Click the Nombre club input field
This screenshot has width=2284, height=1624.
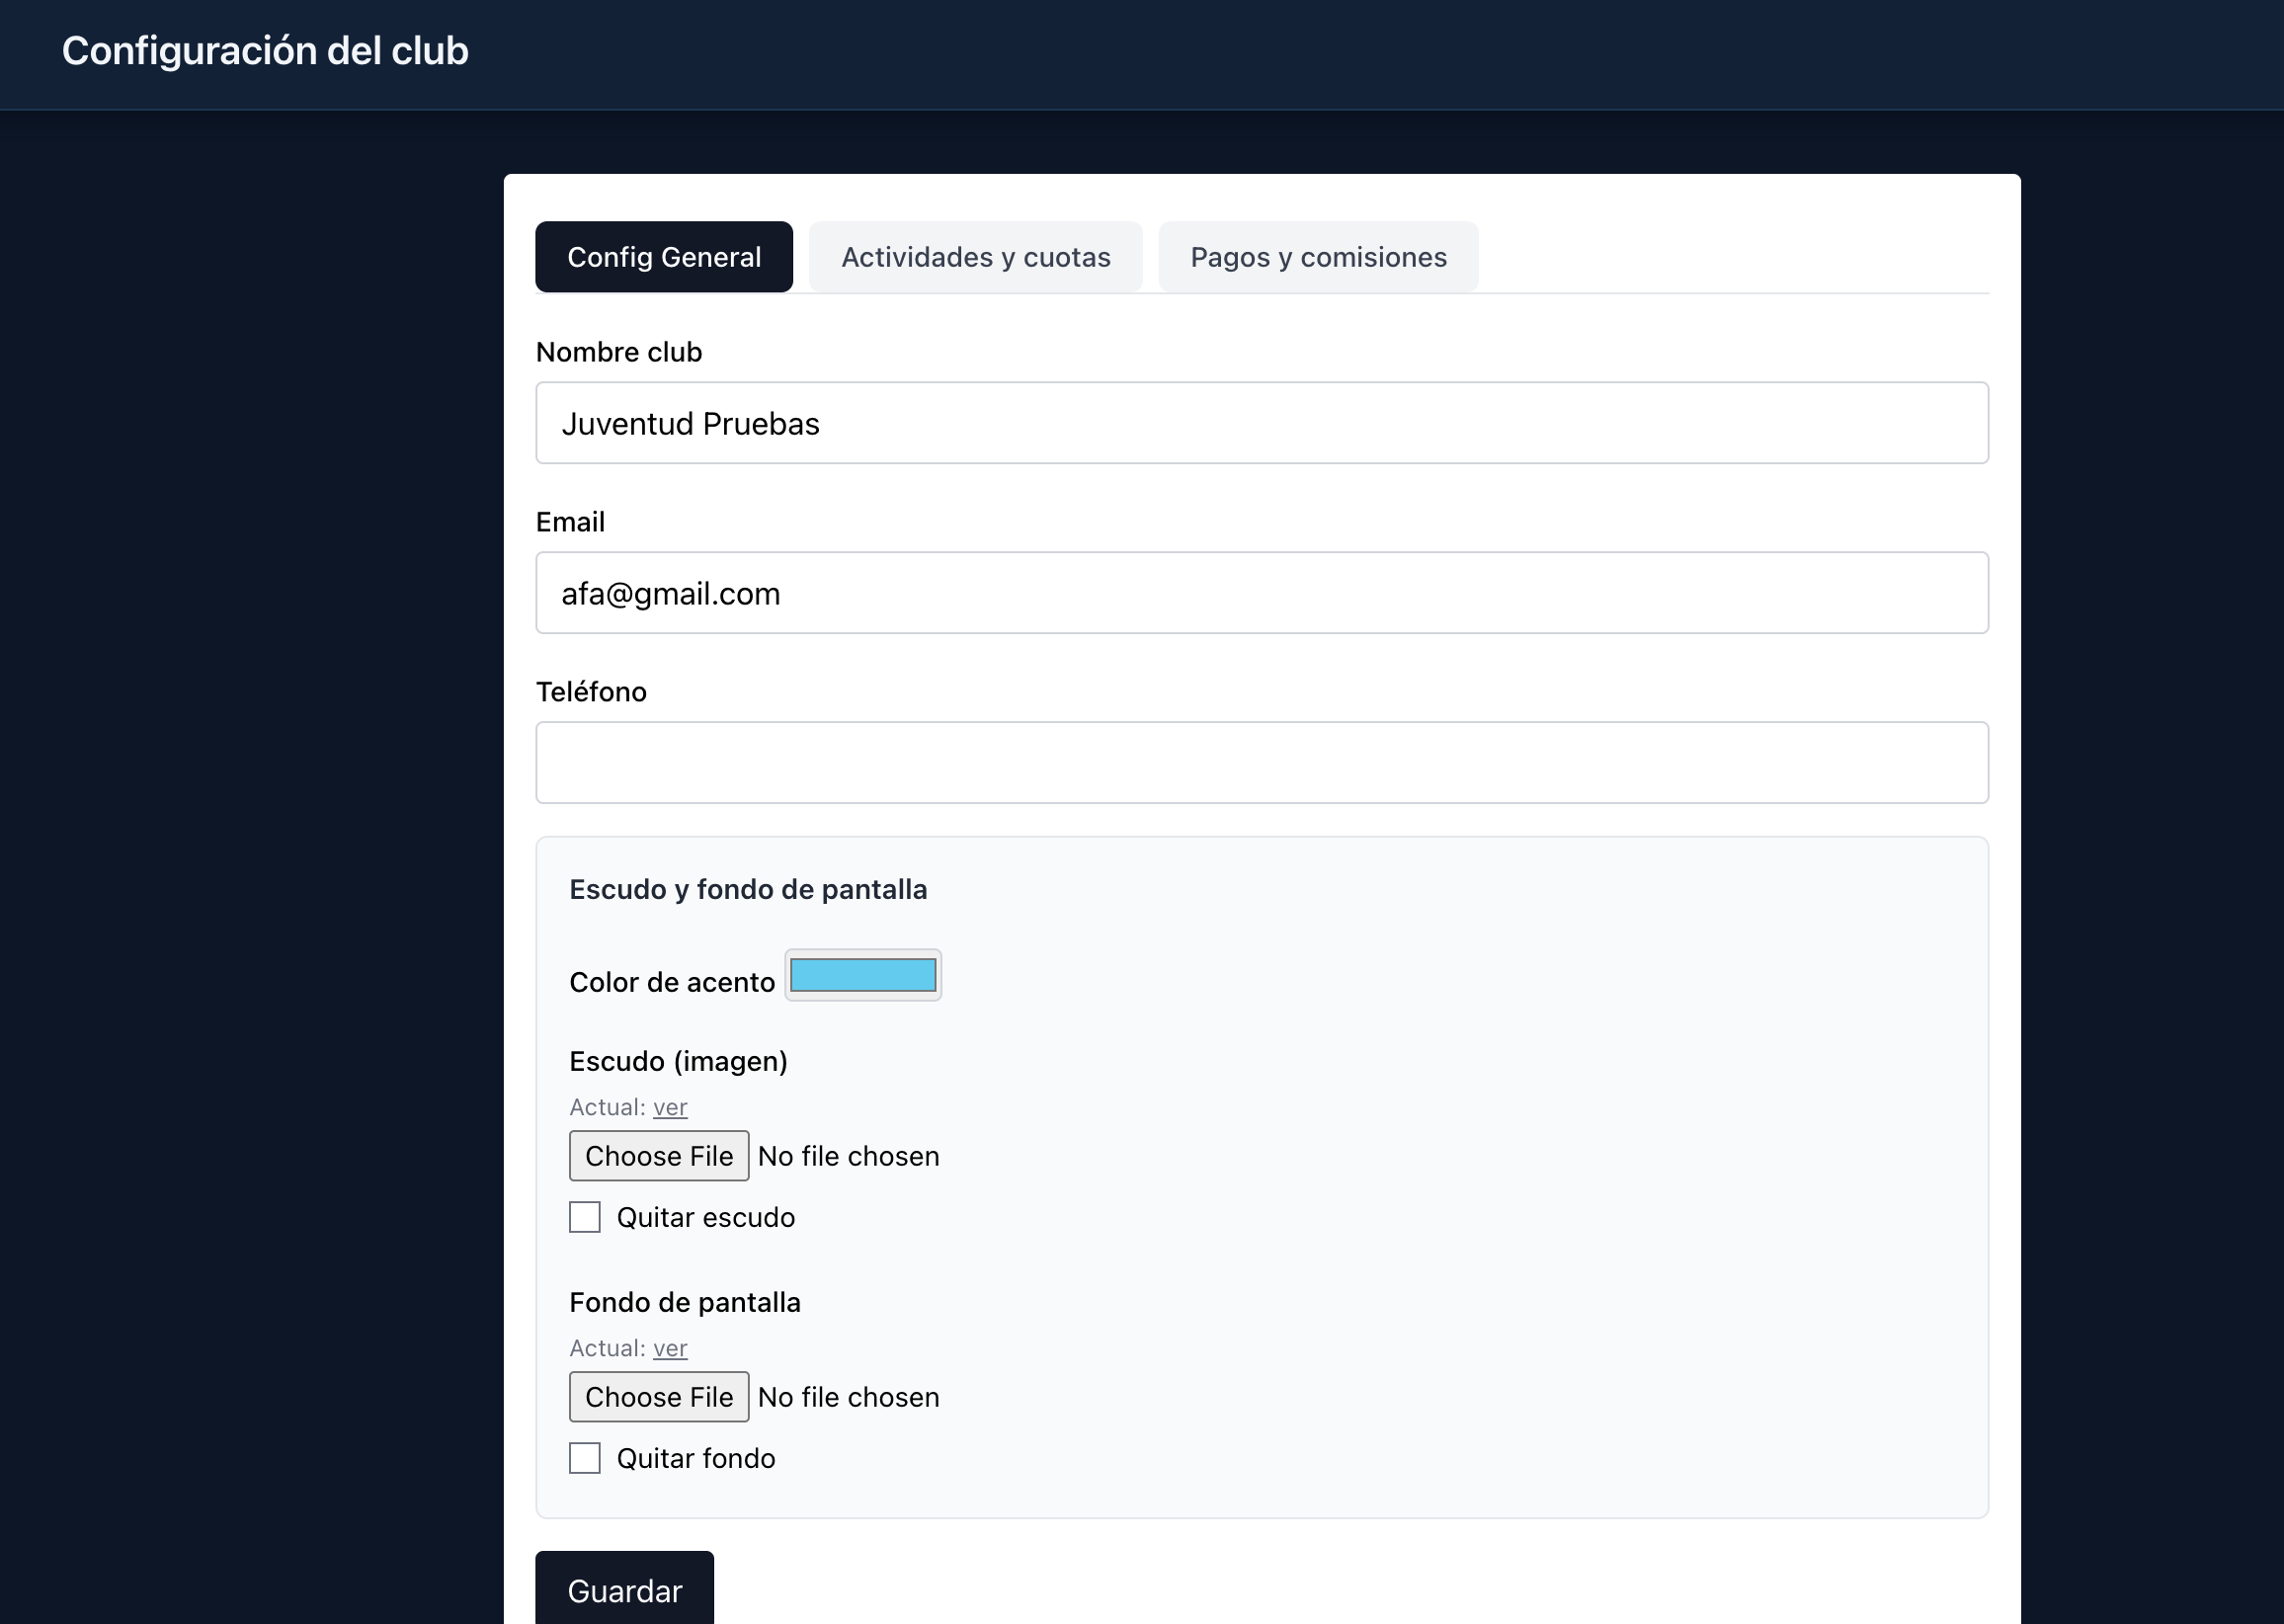[x=1262, y=423]
